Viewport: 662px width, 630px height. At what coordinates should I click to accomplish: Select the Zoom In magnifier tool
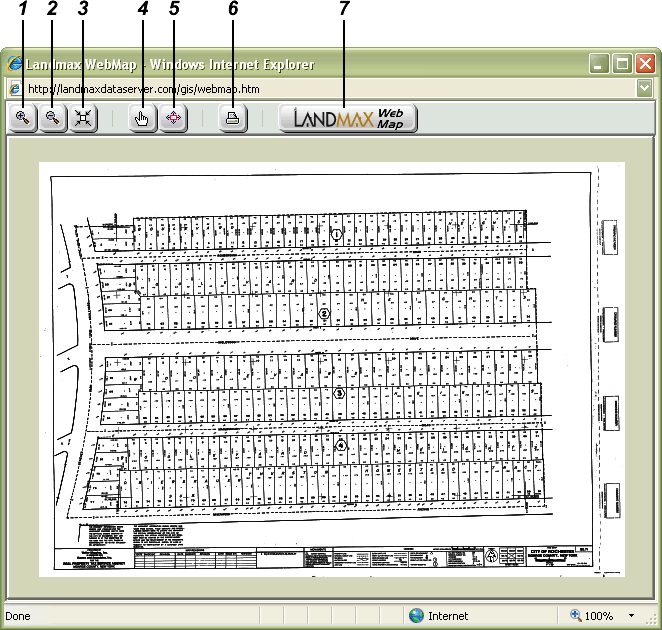21,118
